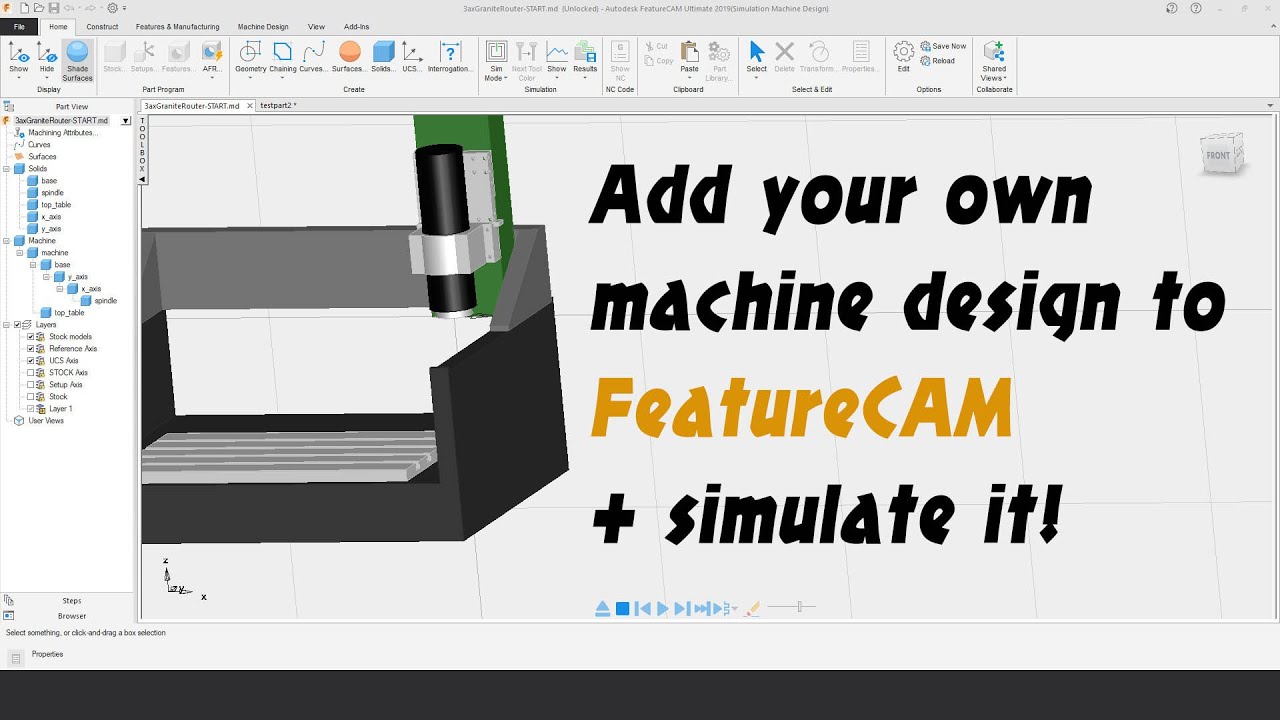Select the spindle solid in Solids tree

click(x=52, y=193)
